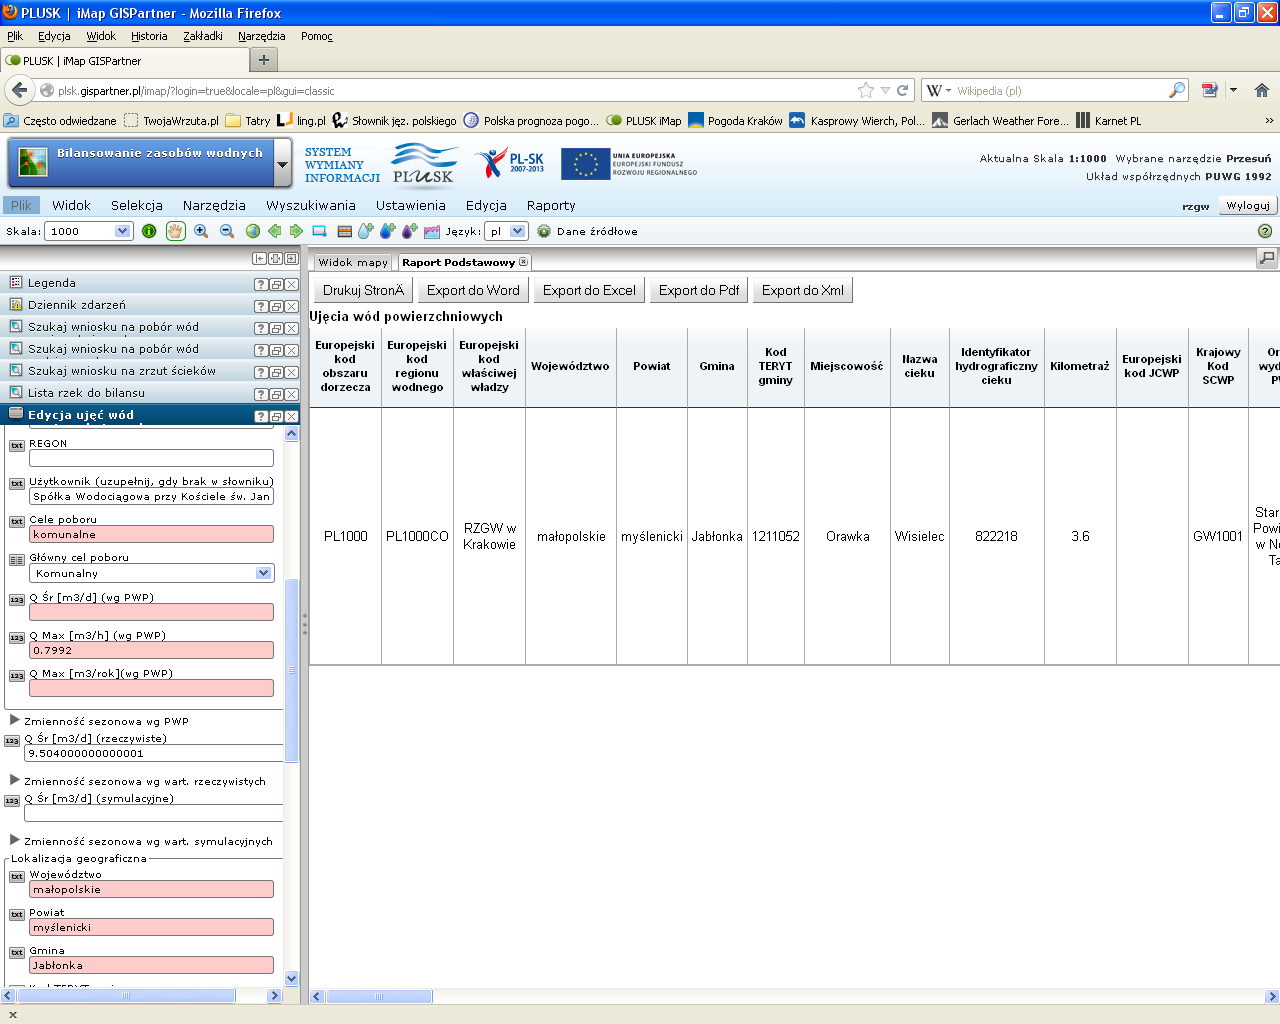
Task: Click the report horizontal scrollbar thumb
Action: 380,996
